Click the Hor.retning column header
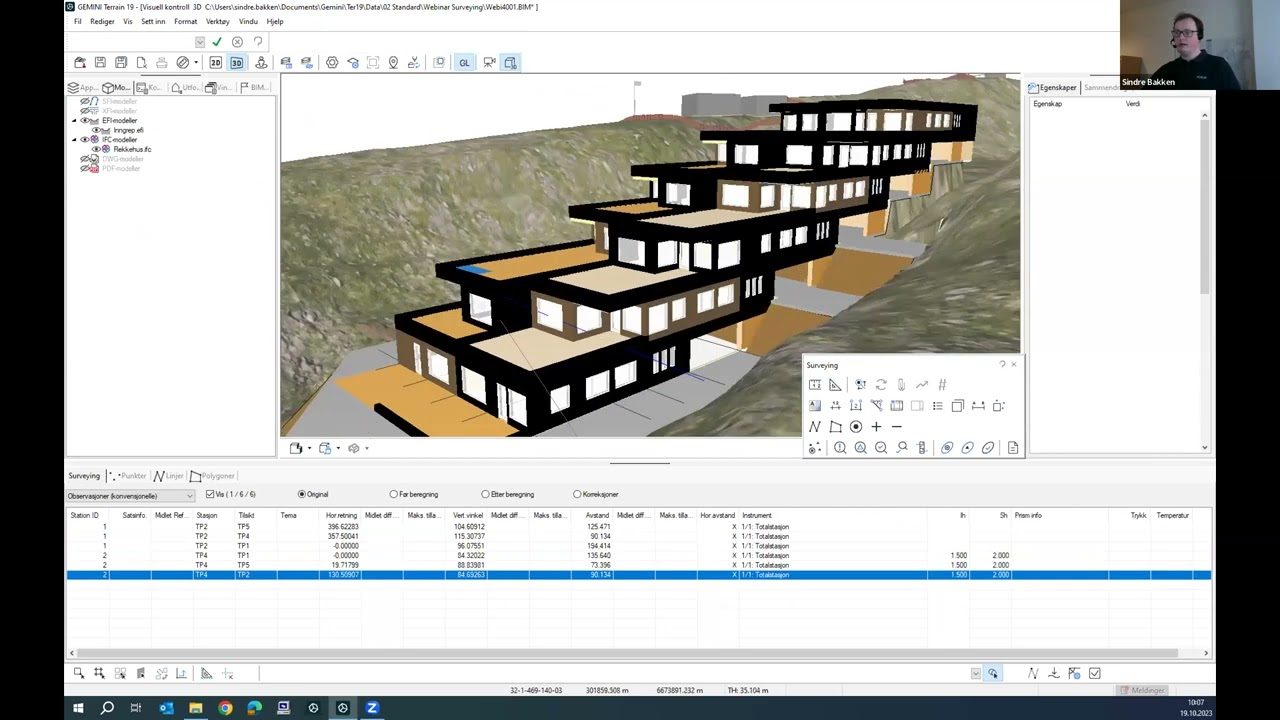 (x=342, y=515)
